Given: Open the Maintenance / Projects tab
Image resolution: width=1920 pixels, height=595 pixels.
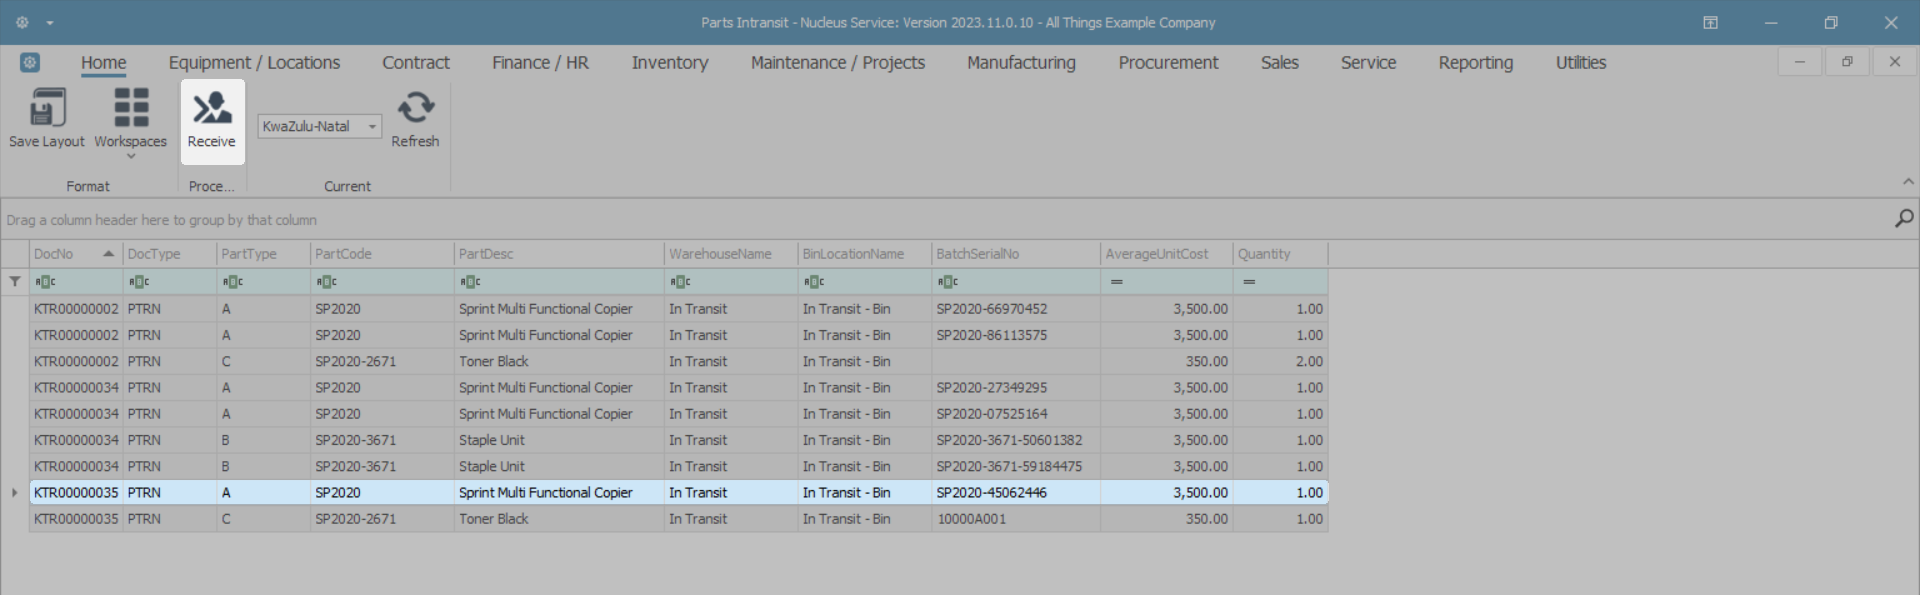Looking at the screenshot, I should tap(838, 63).
